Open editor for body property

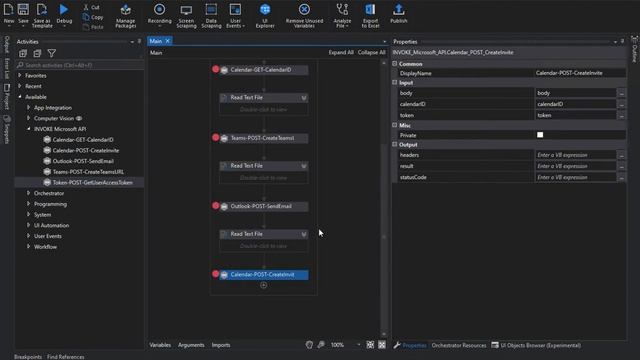(622, 93)
